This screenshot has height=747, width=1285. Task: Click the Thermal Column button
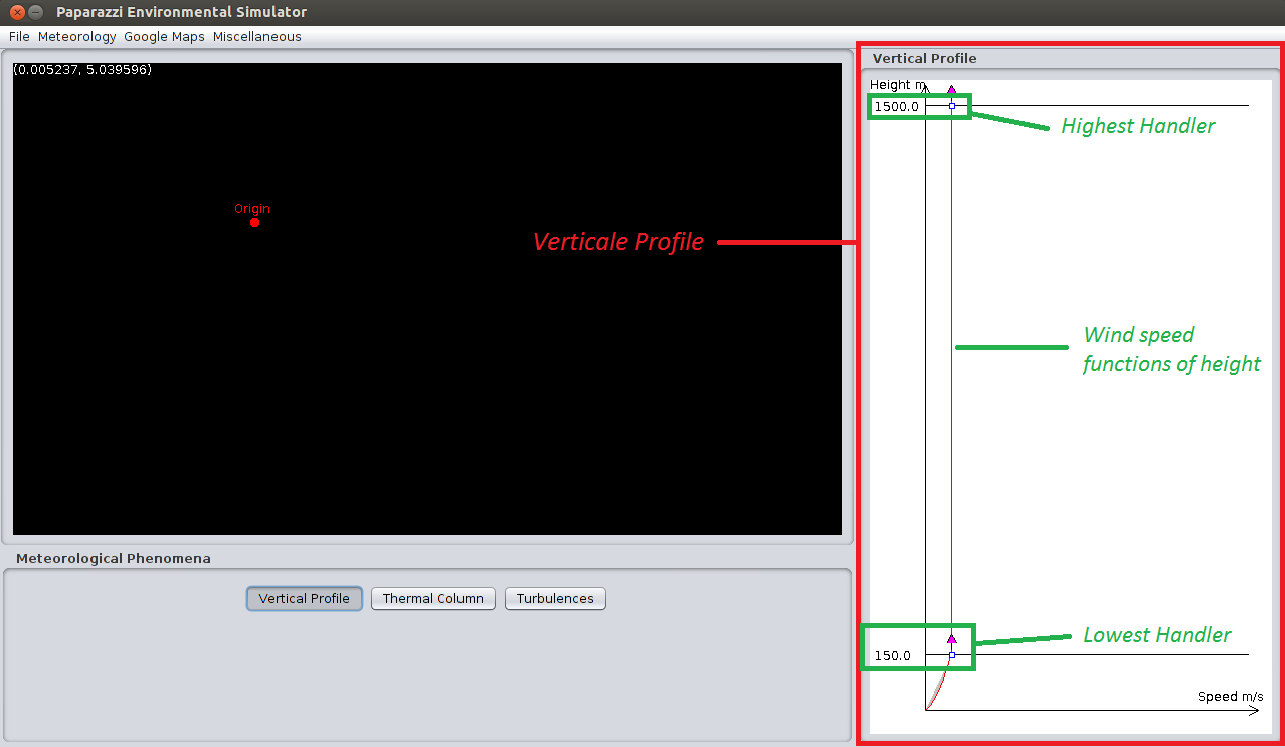(433, 599)
